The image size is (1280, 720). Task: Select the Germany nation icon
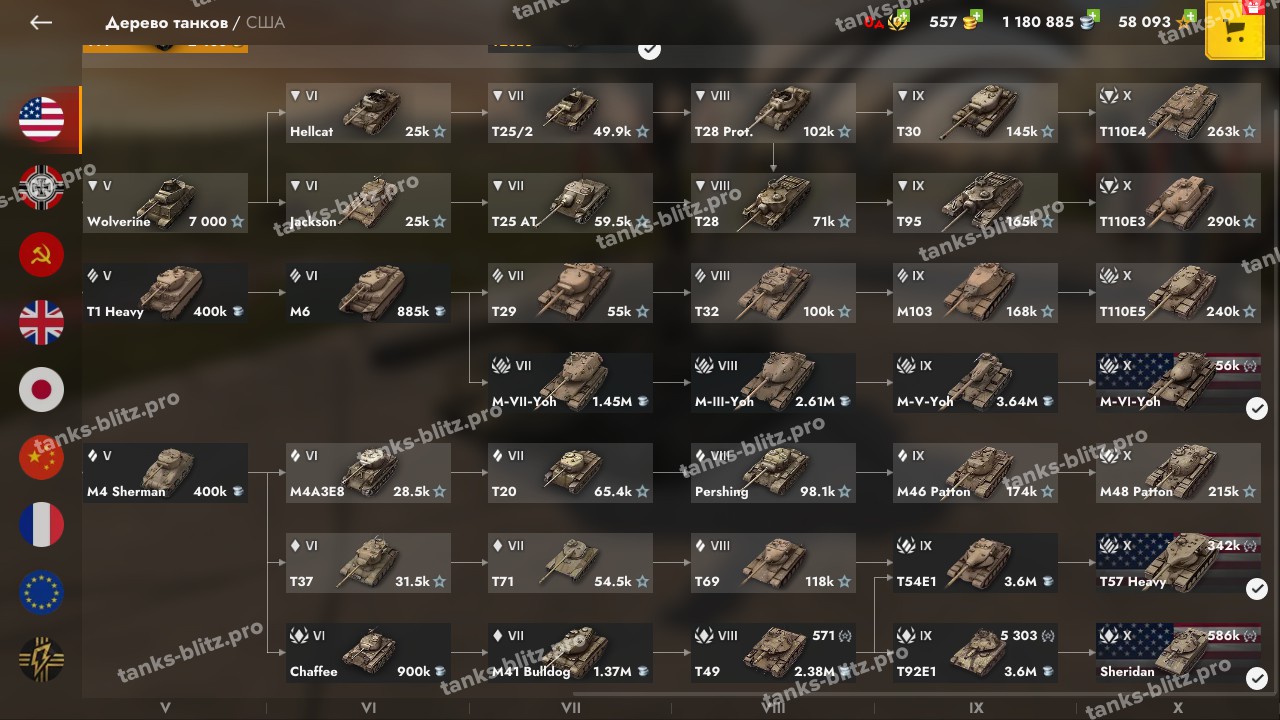pos(41,188)
